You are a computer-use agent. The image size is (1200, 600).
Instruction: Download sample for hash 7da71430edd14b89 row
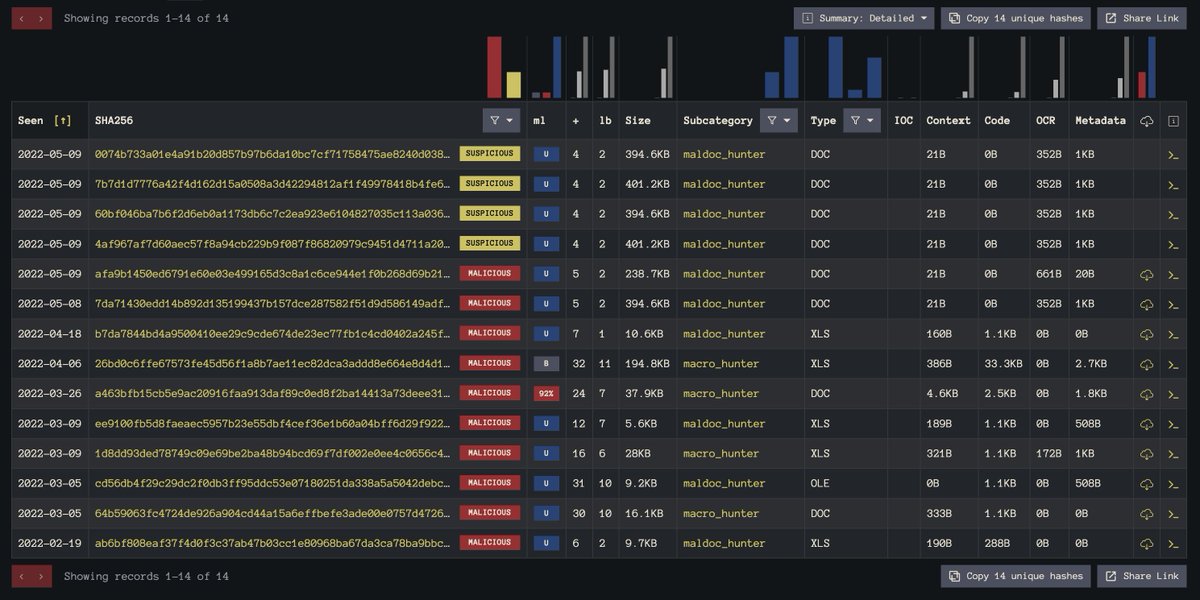point(1146,304)
